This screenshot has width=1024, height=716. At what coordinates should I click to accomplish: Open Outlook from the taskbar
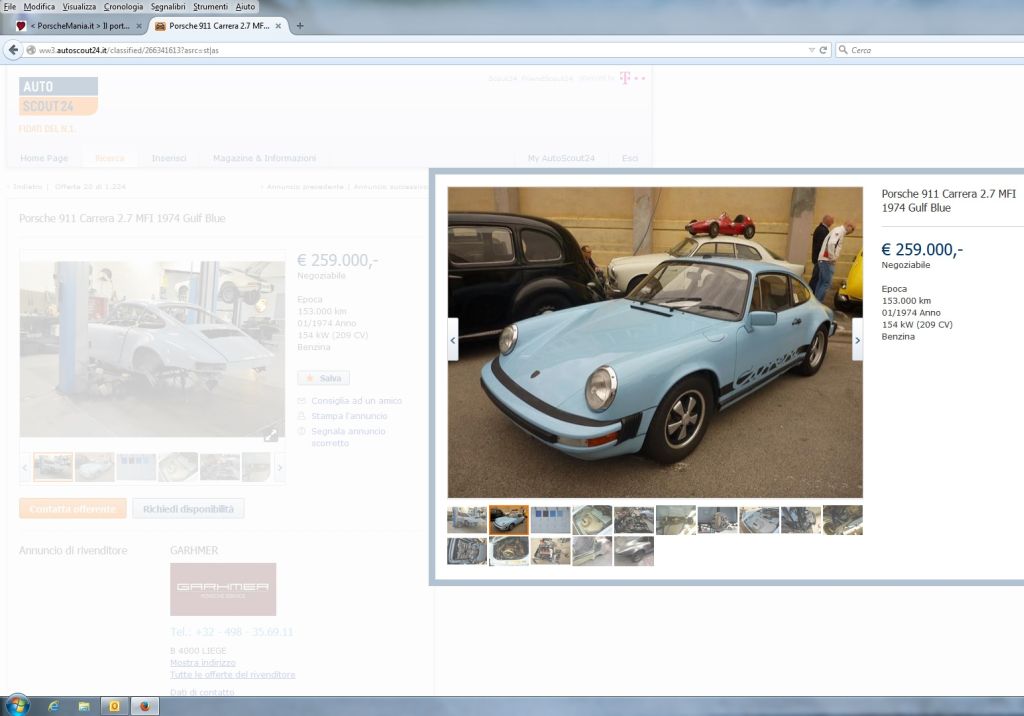114,706
